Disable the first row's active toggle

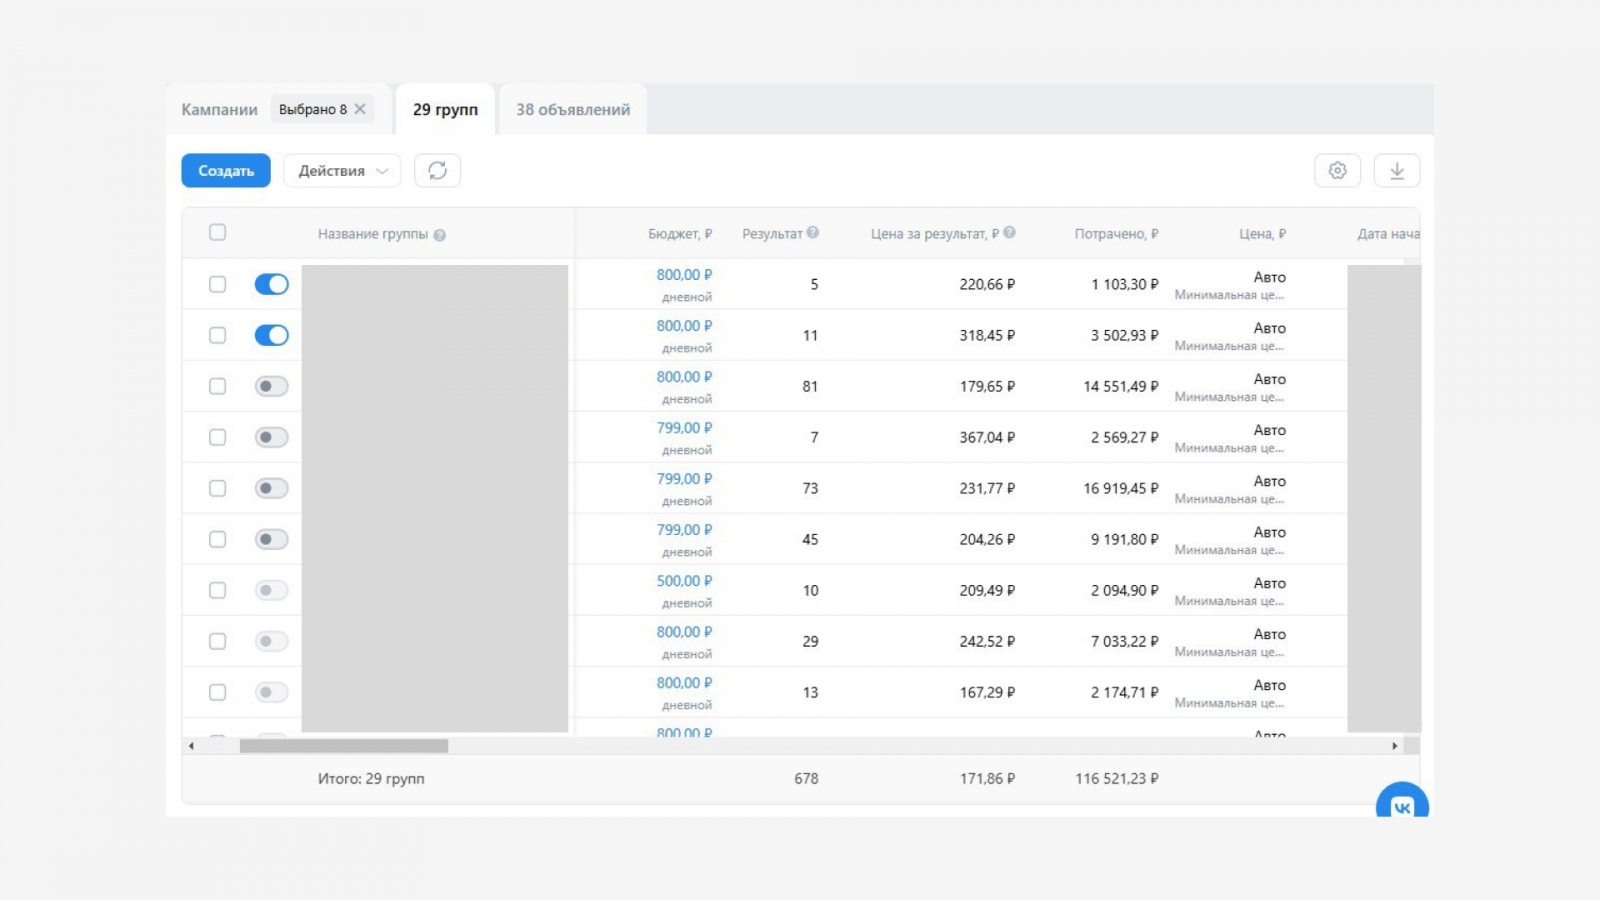[271, 284]
